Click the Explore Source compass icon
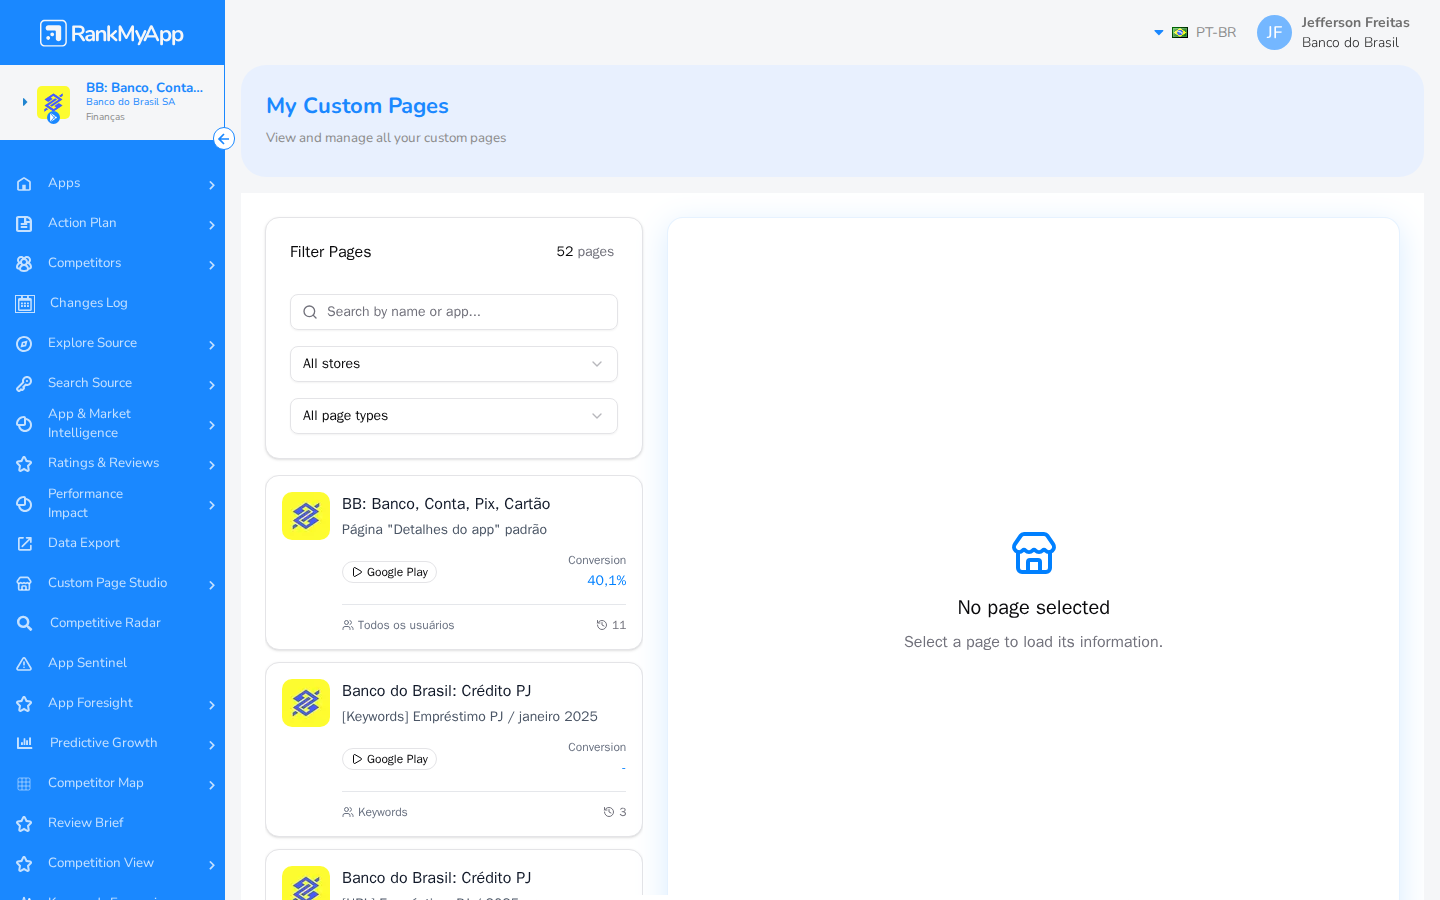The width and height of the screenshot is (1440, 900). [24, 344]
